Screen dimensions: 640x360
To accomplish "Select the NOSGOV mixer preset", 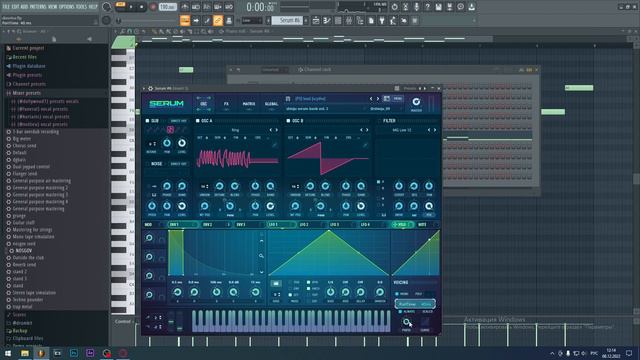I will pyautogui.click(x=23, y=251).
